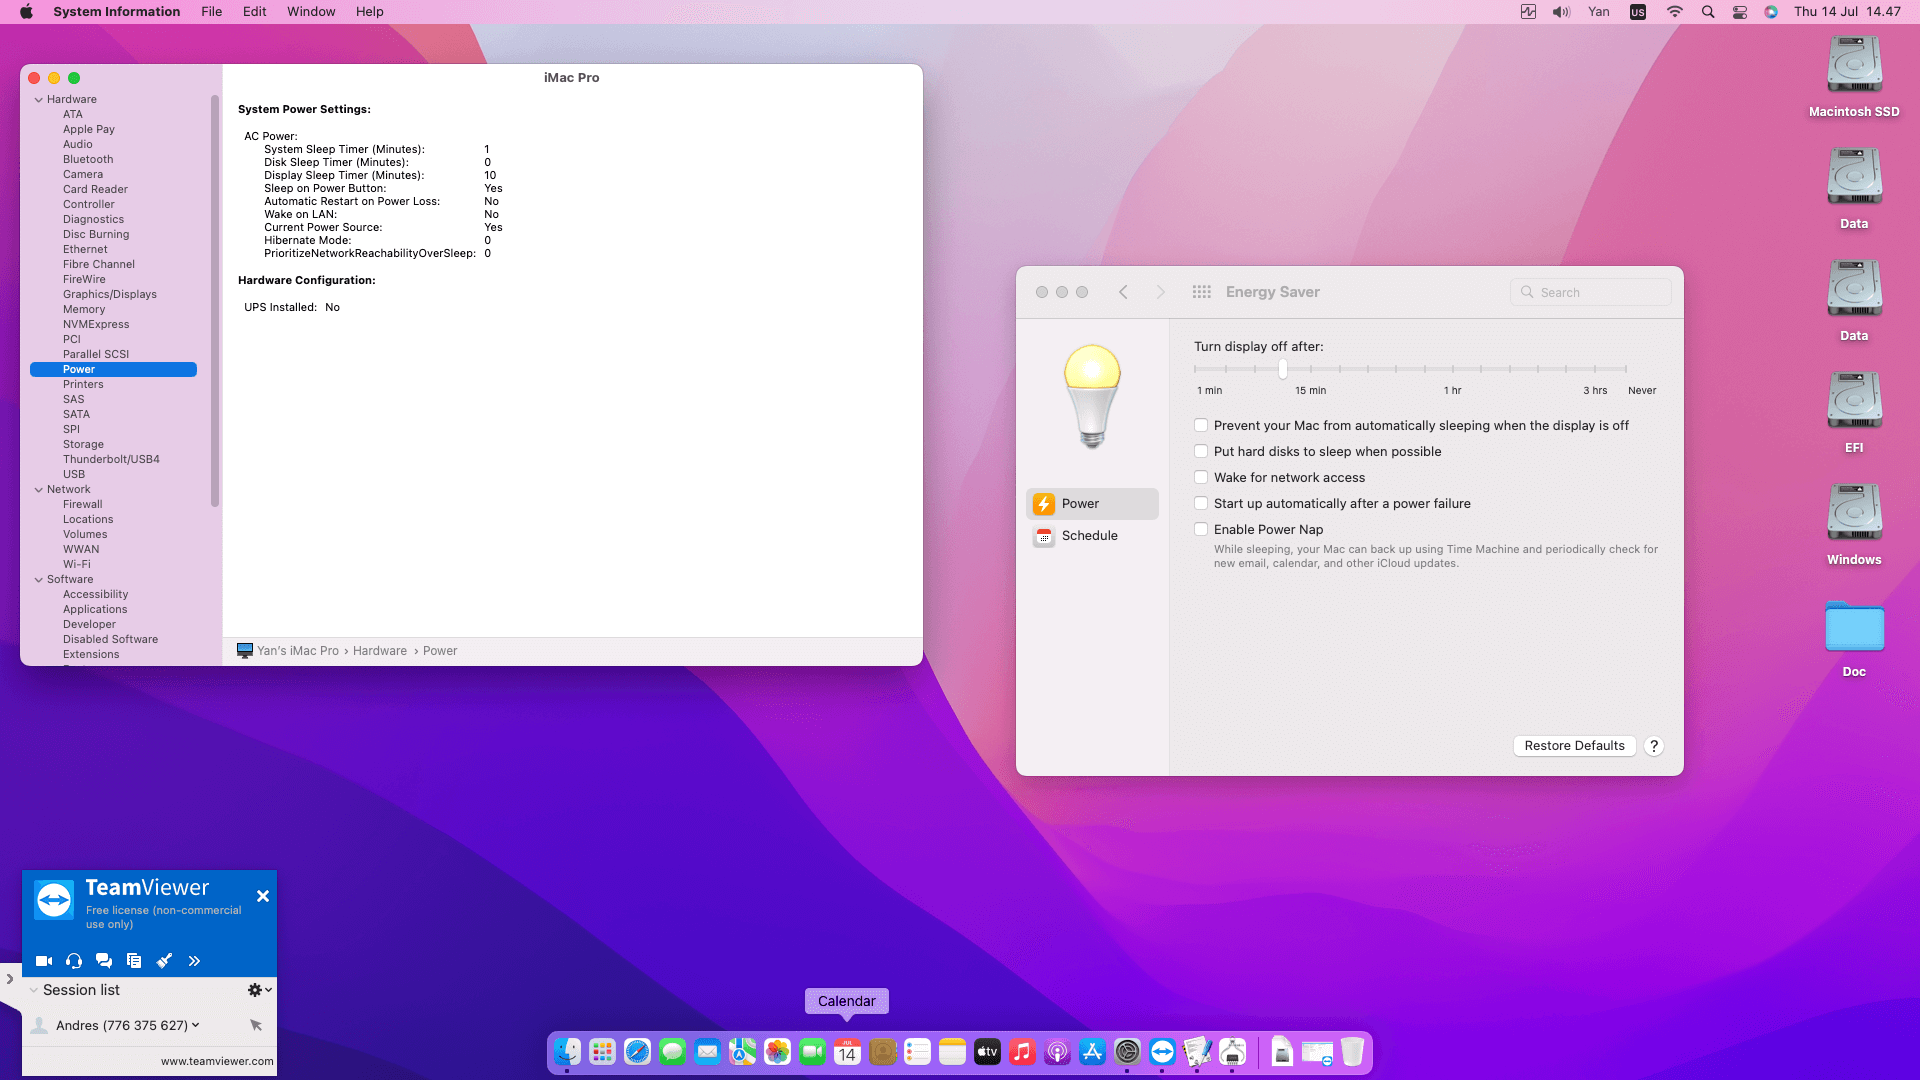The height and width of the screenshot is (1080, 1920).
Task: Open the Help menu
Action: [369, 11]
